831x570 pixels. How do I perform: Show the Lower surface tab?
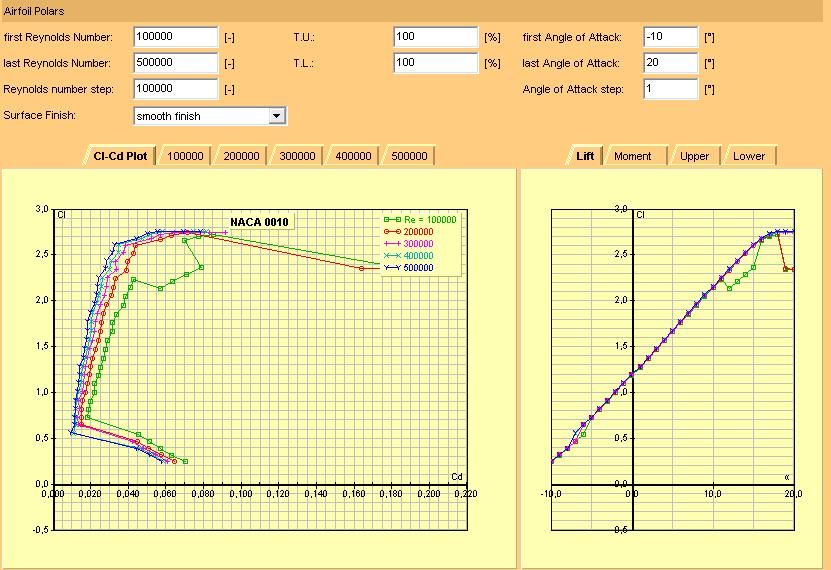748,156
